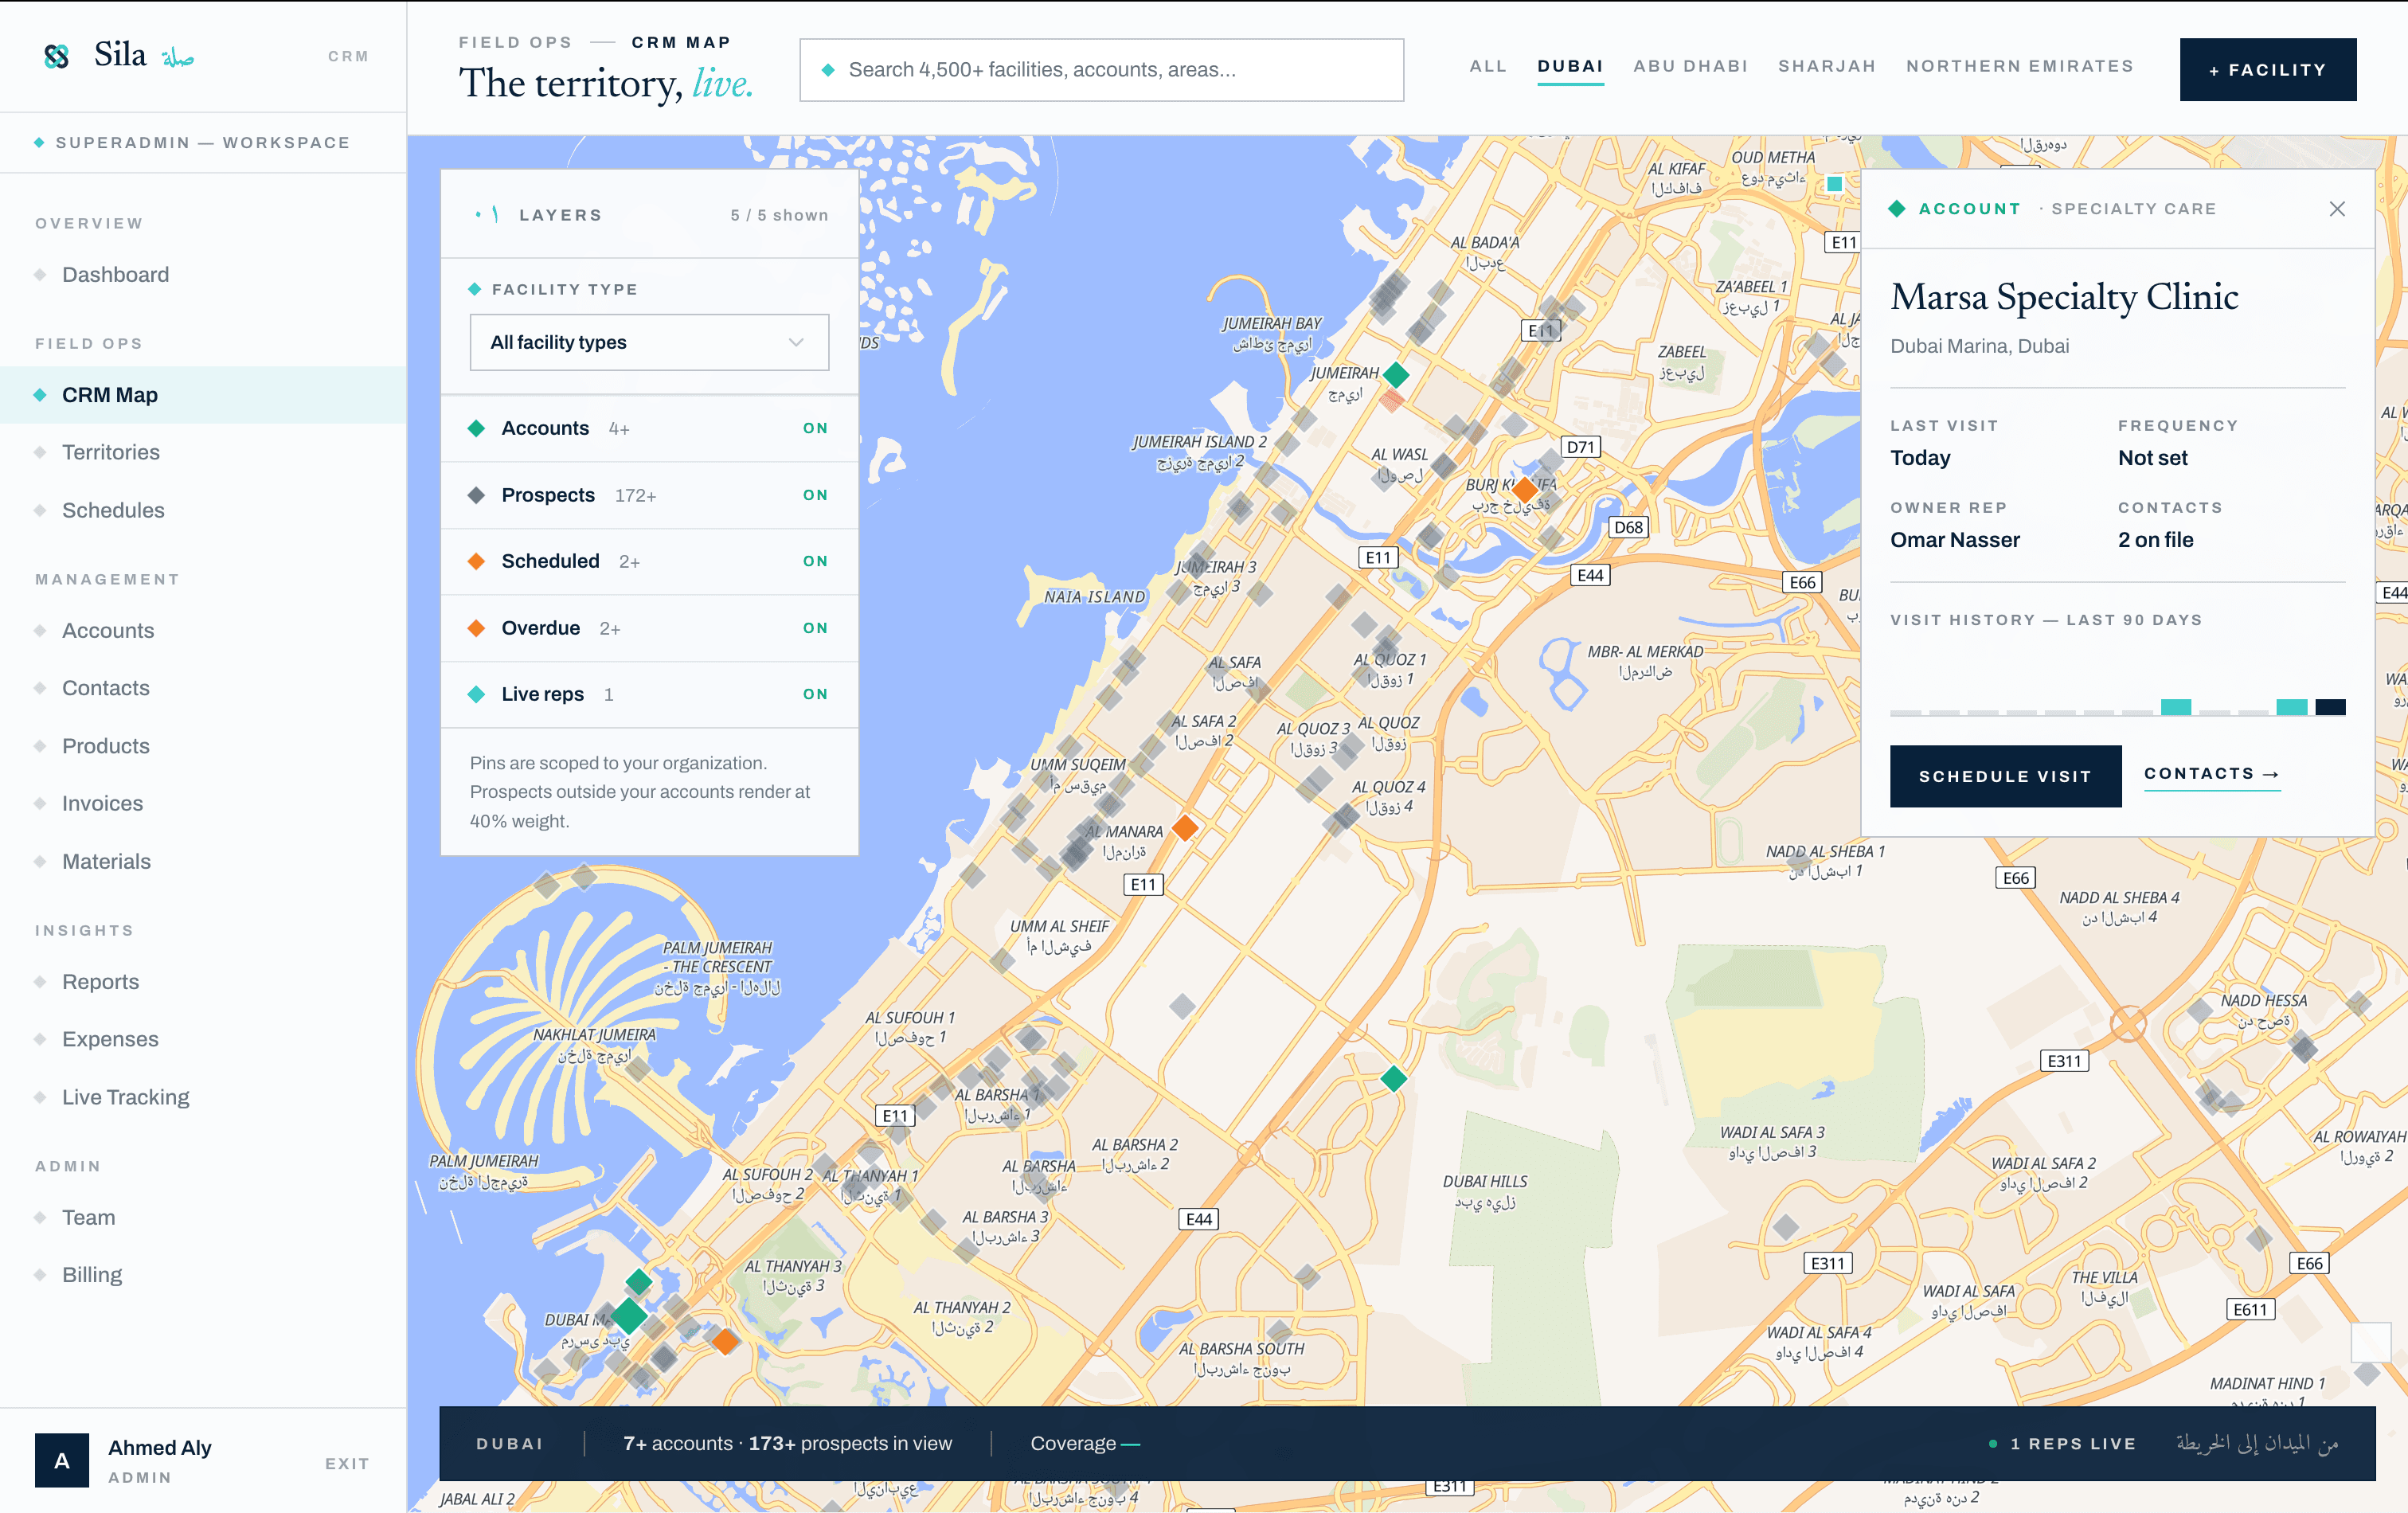
Task: Open the All facility types dropdown
Action: pos(649,342)
